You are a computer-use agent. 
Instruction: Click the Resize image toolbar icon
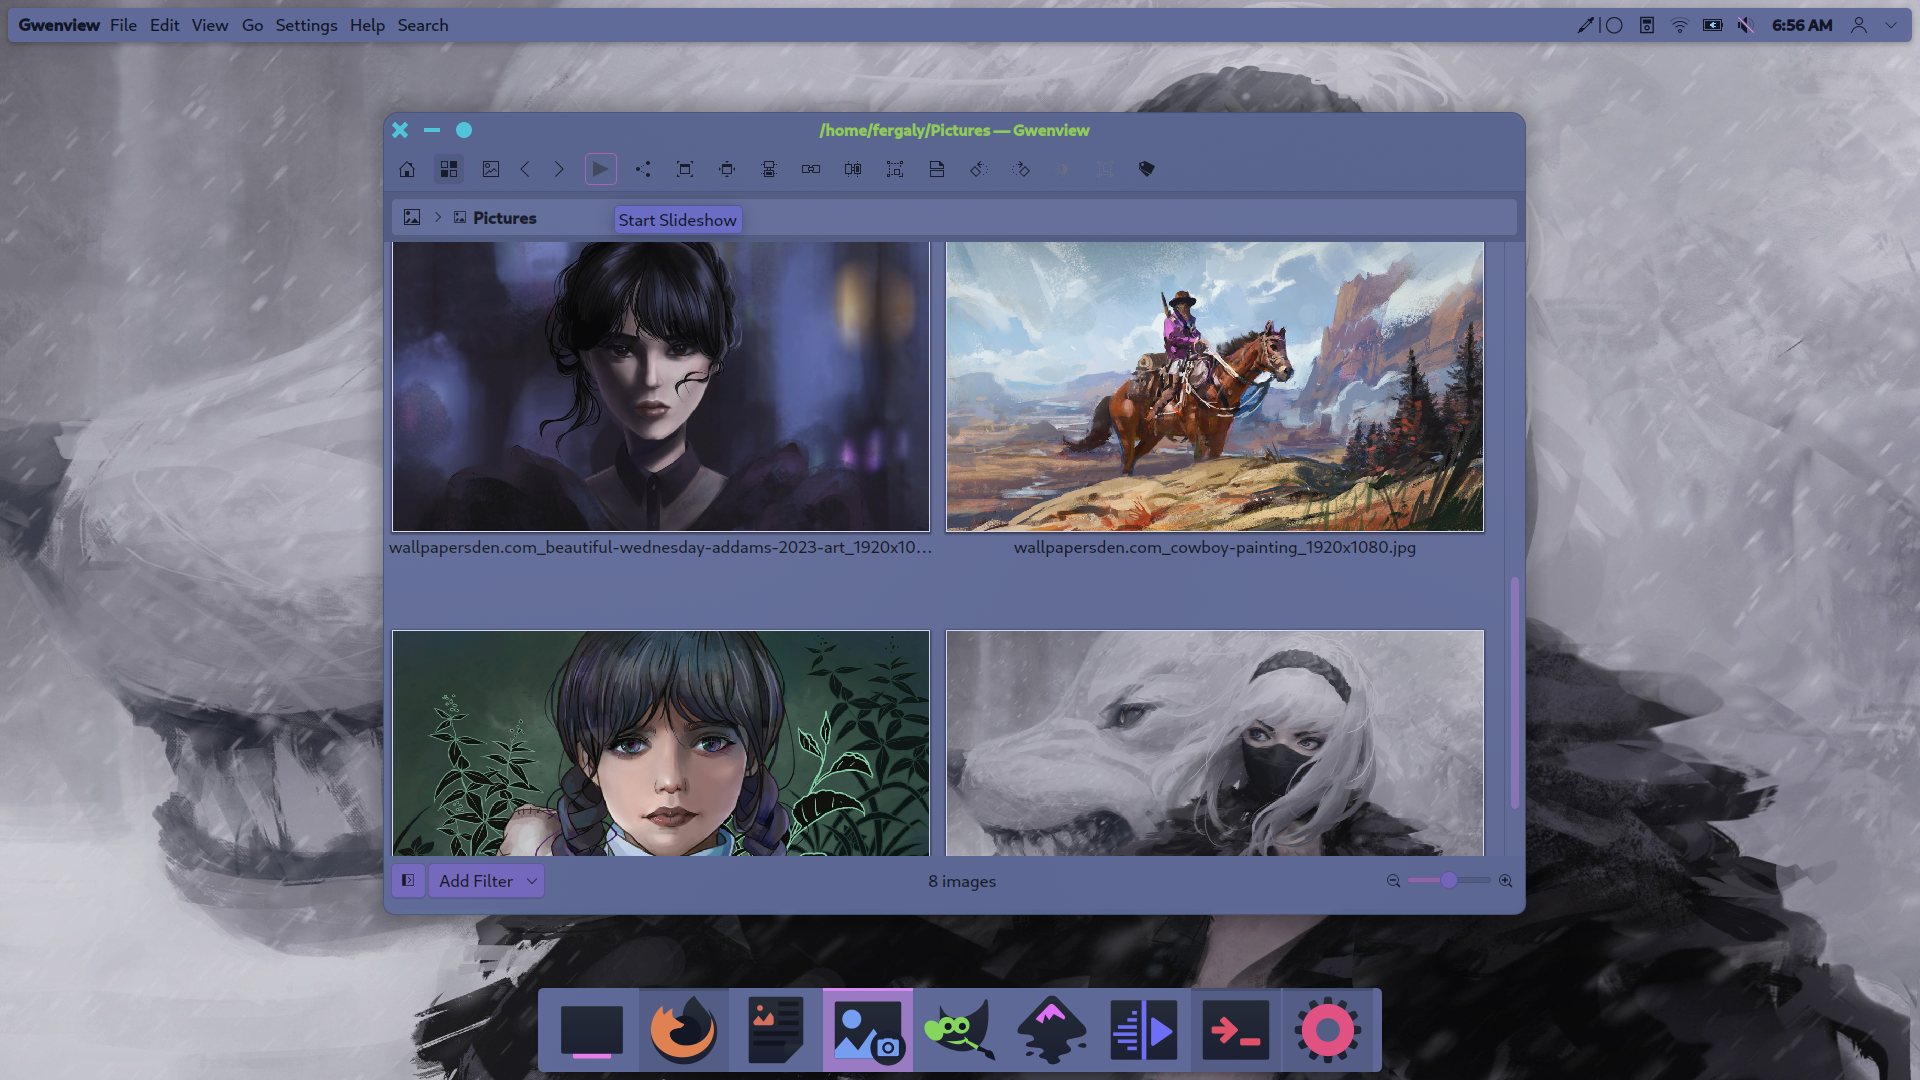point(895,169)
